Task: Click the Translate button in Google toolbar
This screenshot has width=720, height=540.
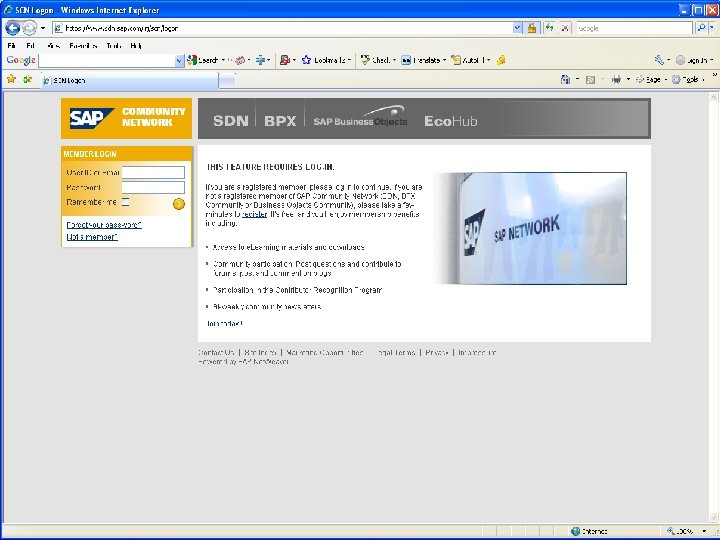Action: tap(421, 60)
